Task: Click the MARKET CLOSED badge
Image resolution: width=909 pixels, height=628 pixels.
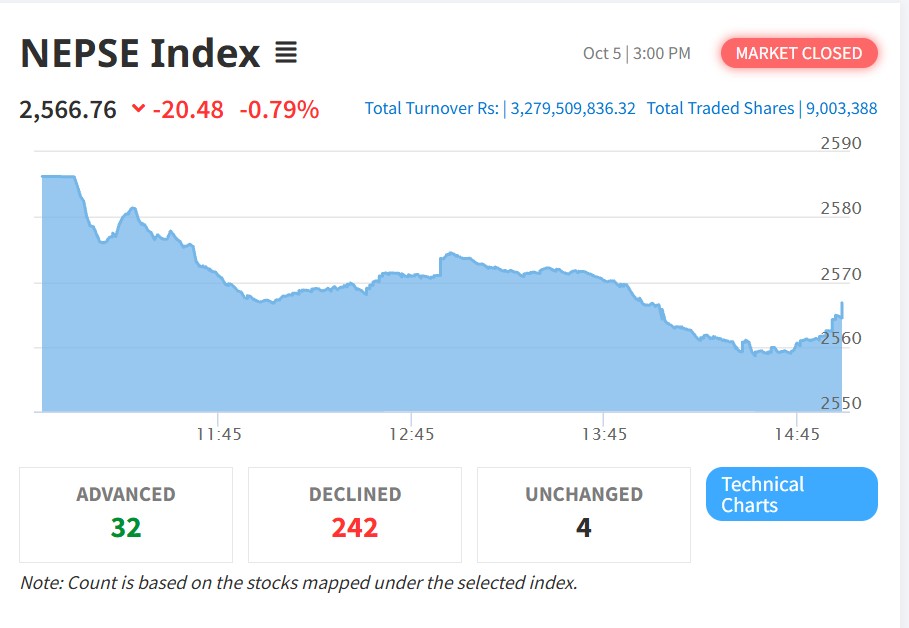Action: coord(799,53)
